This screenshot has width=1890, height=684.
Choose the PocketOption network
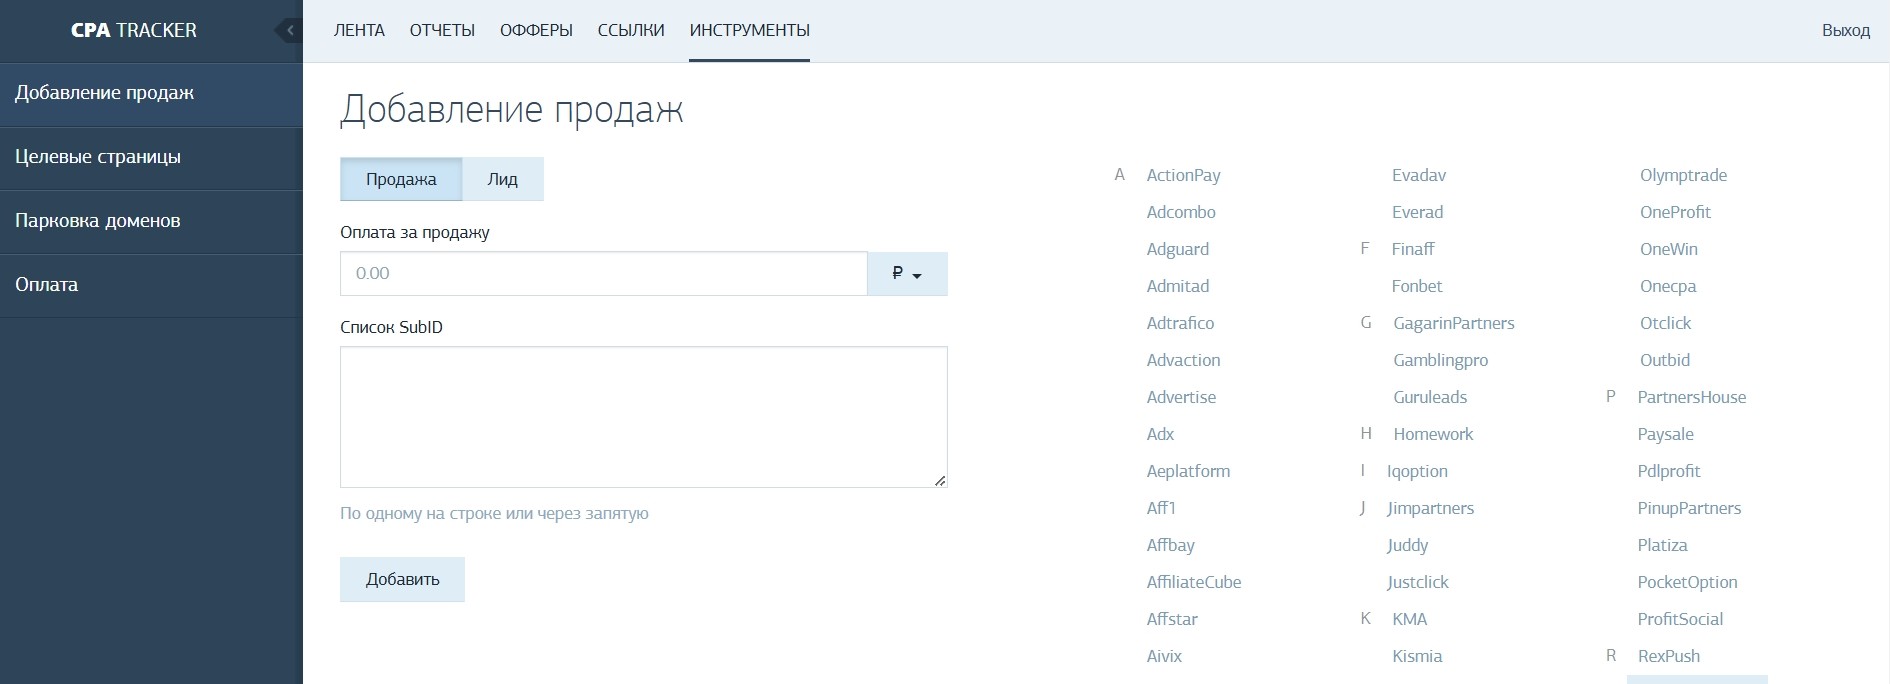tap(1687, 582)
